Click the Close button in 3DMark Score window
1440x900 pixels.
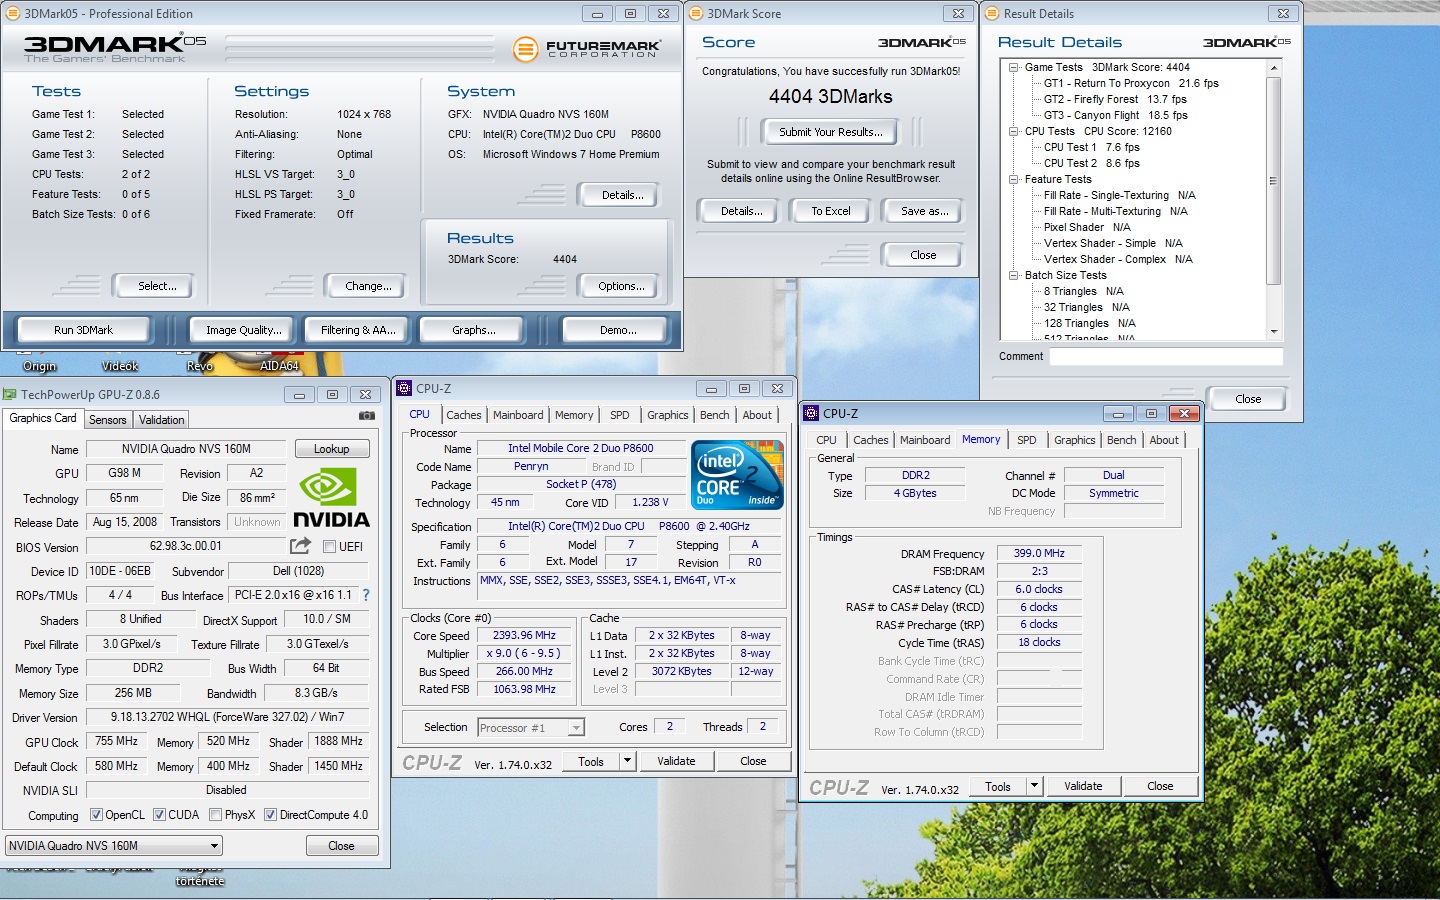point(923,255)
